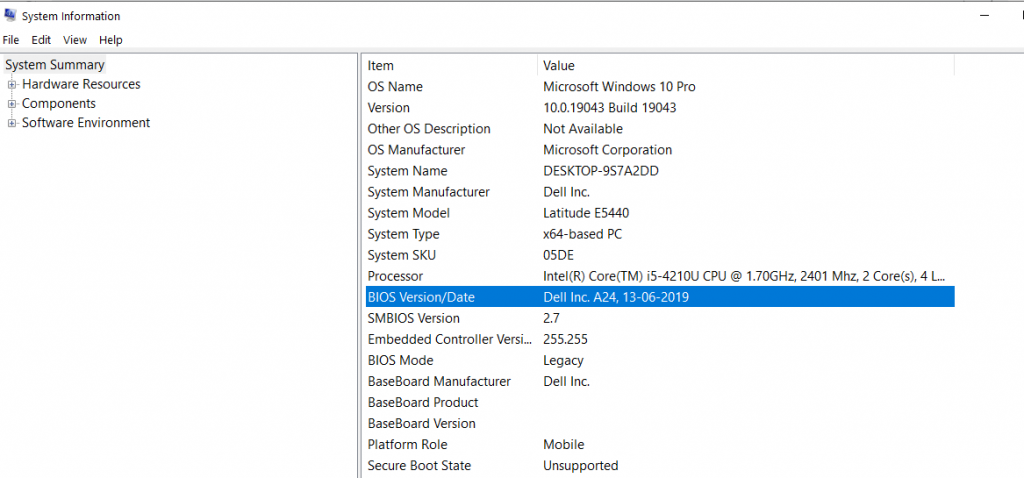
Task: Select the Version row label
Action: [389, 108]
